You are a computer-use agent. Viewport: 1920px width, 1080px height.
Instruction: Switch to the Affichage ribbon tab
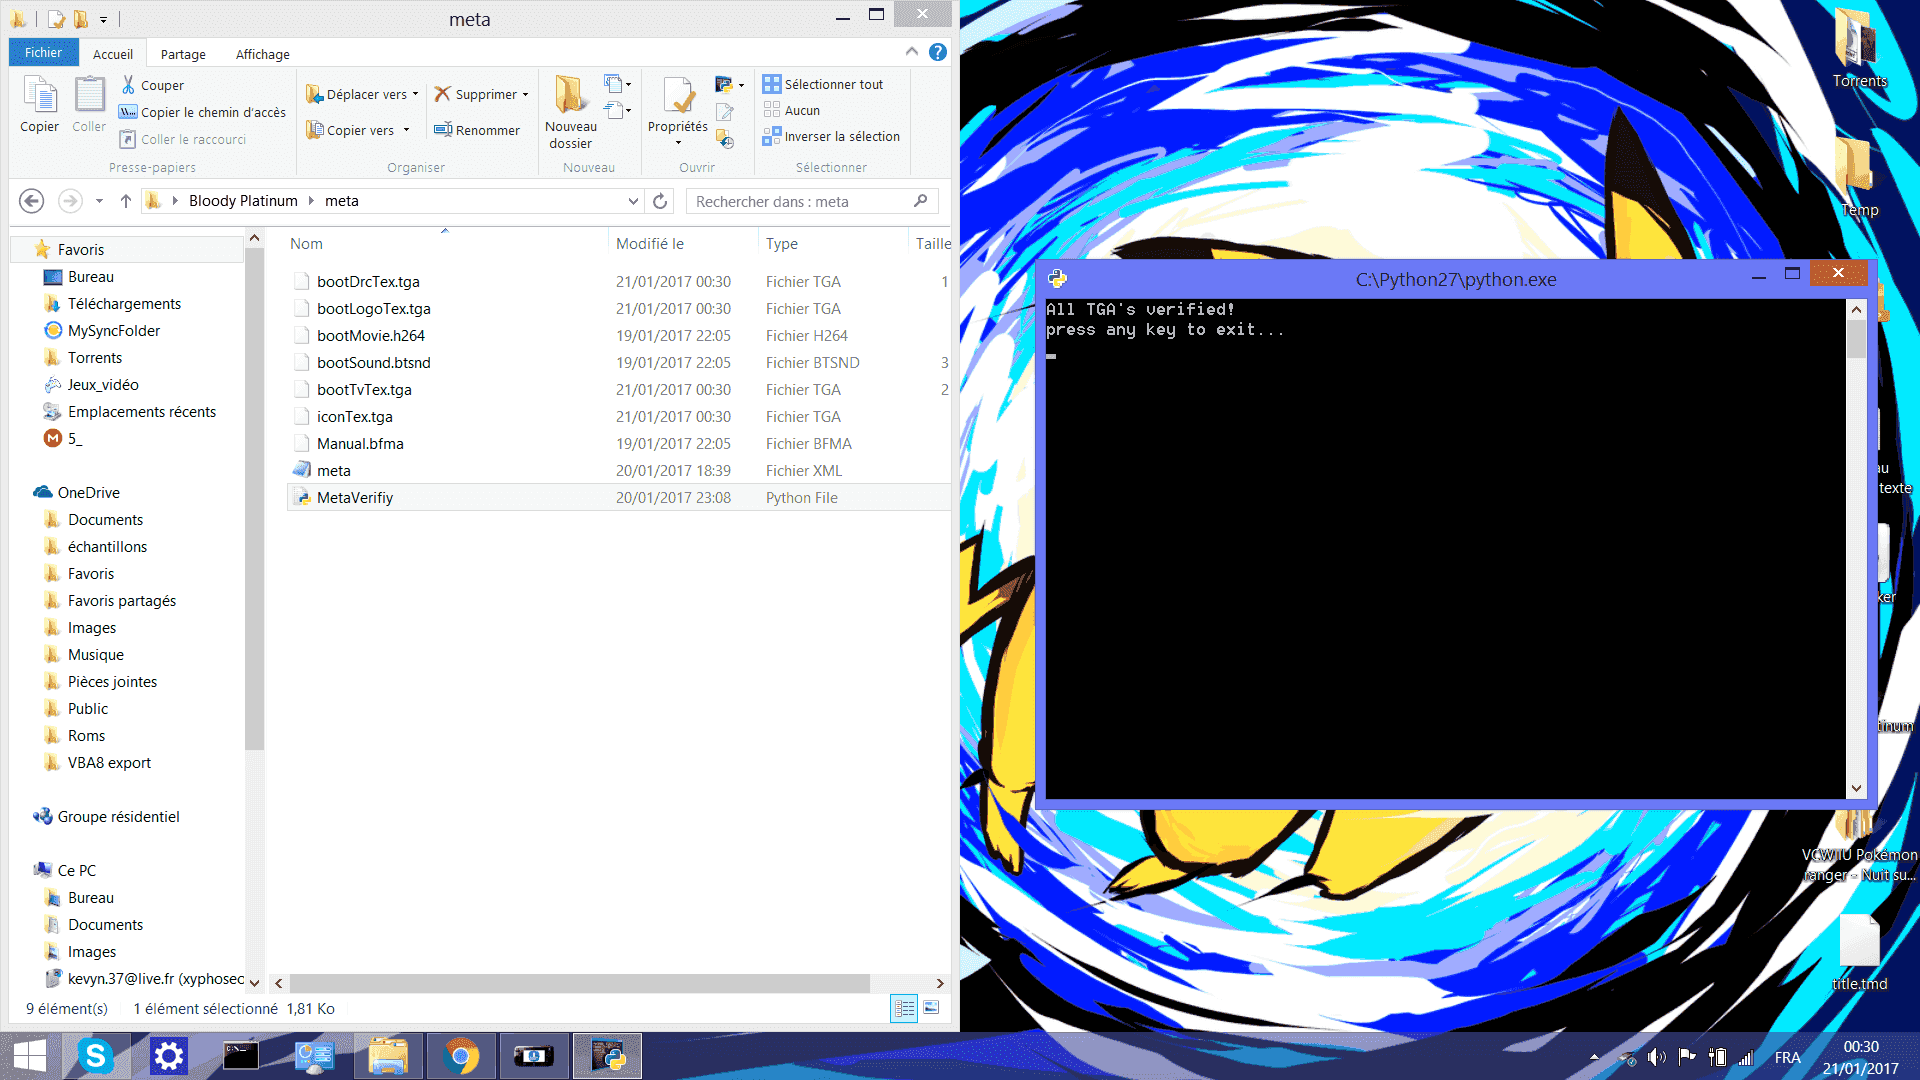[x=263, y=54]
